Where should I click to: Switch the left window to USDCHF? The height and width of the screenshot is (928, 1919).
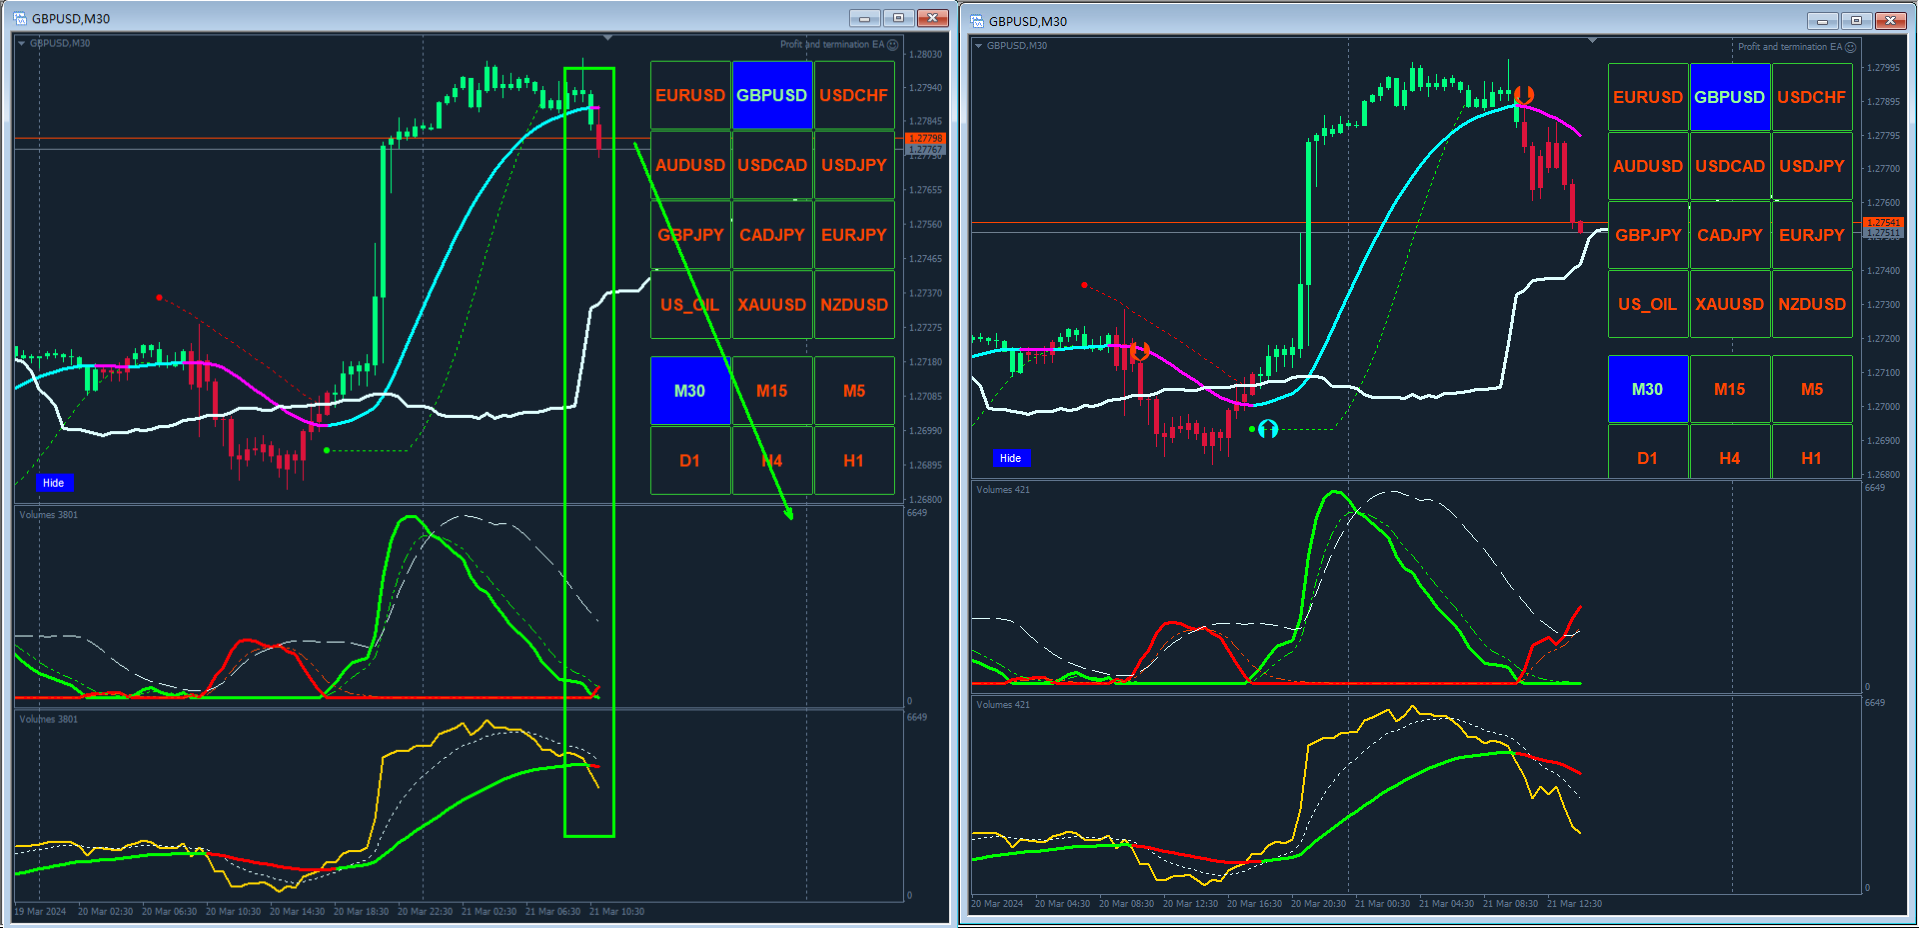[854, 95]
